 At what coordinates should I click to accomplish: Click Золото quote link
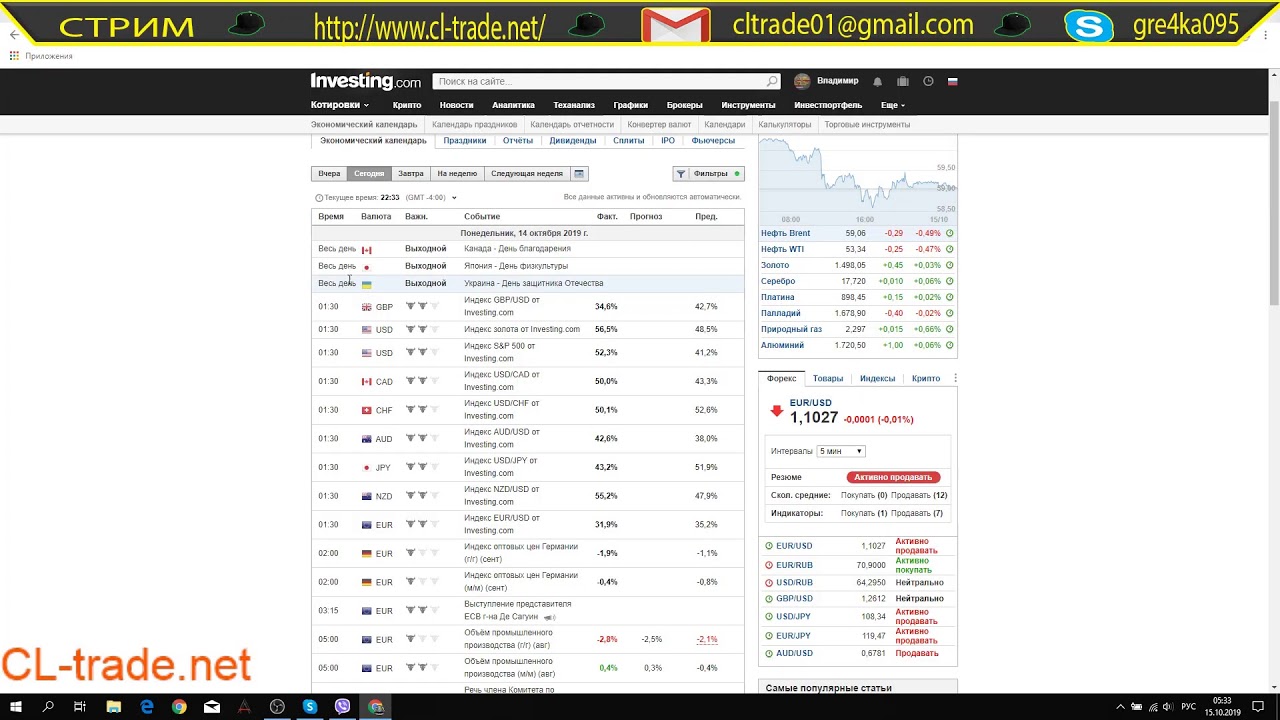pyautogui.click(x=775, y=265)
